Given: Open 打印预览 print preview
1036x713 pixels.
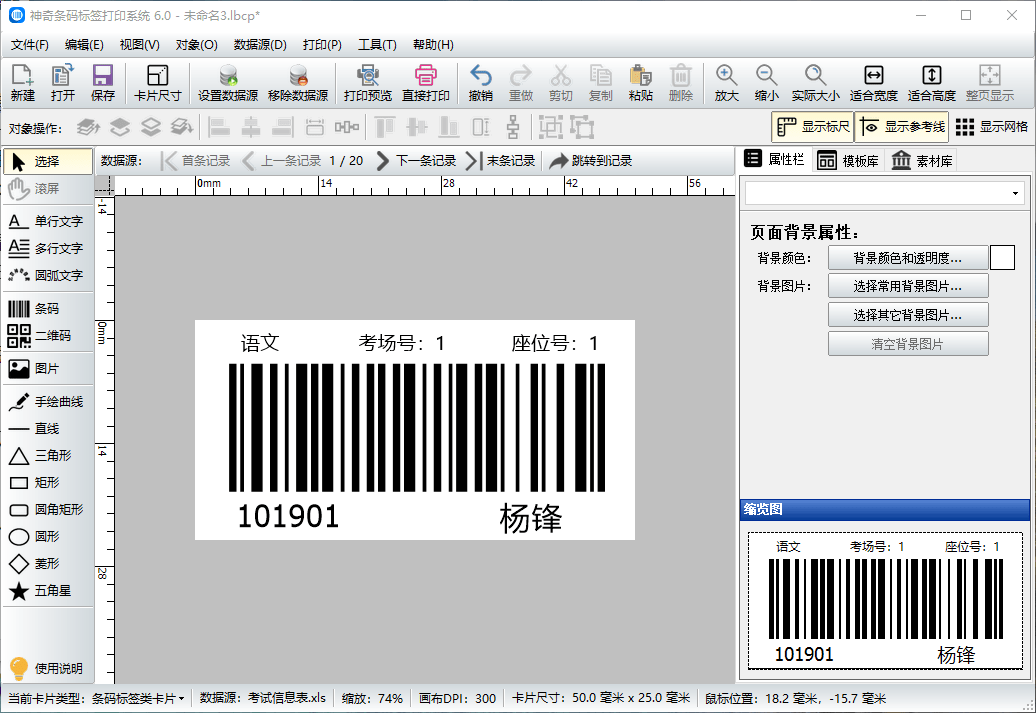Looking at the screenshot, I should tap(368, 81).
